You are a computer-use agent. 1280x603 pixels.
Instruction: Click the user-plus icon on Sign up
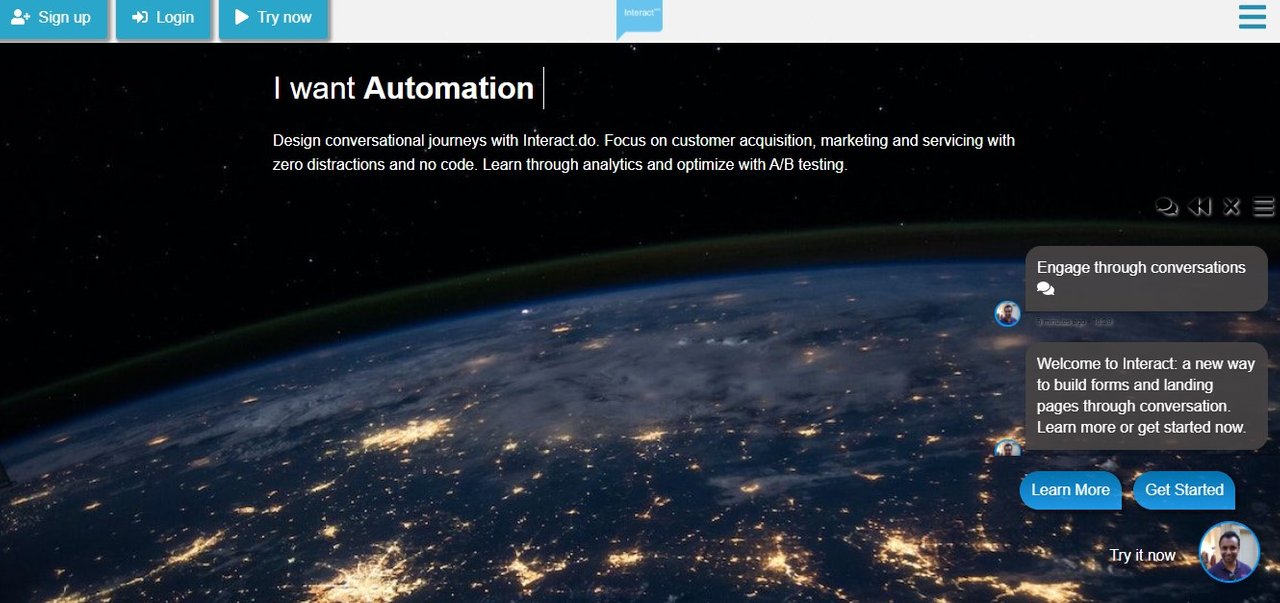(x=20, y=17)
